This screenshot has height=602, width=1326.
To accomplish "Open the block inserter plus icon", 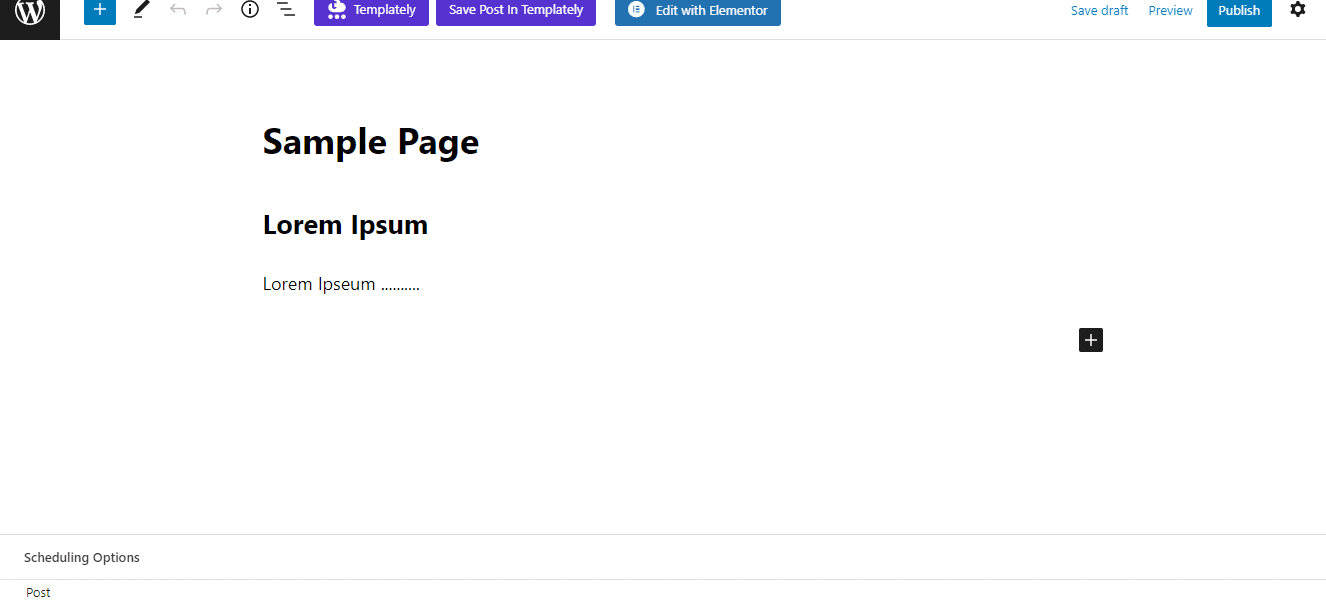I will click(x=99, y=10).
